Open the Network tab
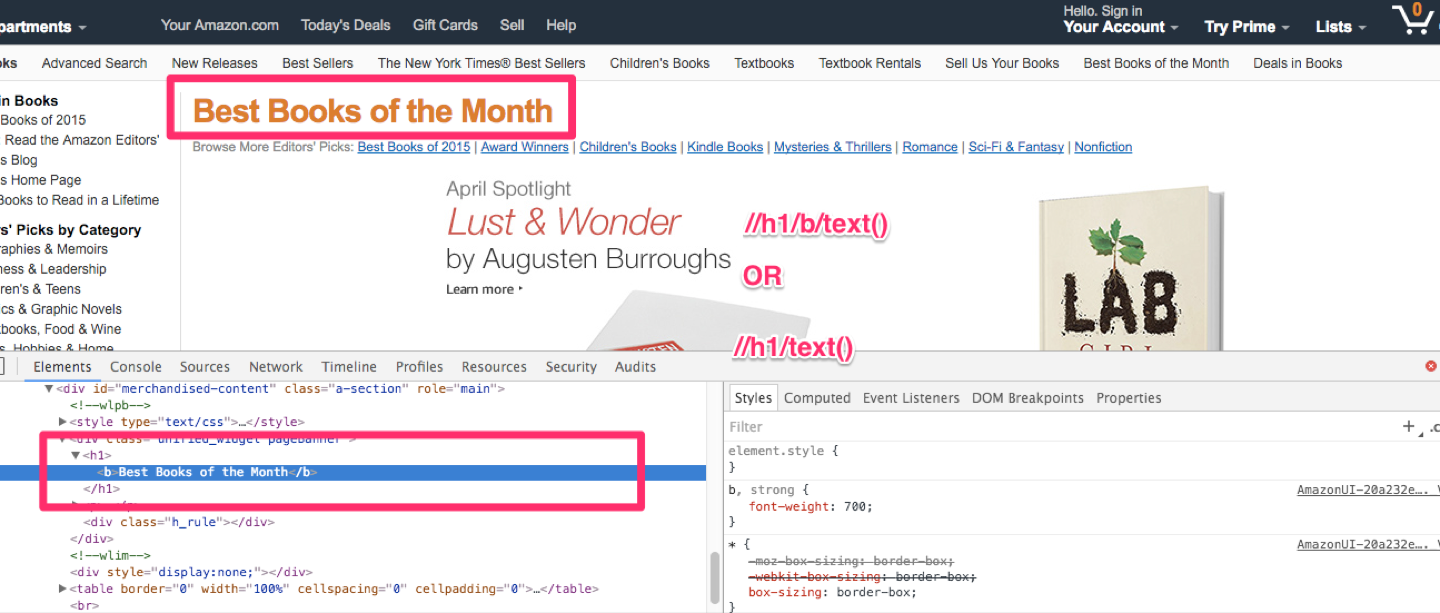 [x=276, y=367]
